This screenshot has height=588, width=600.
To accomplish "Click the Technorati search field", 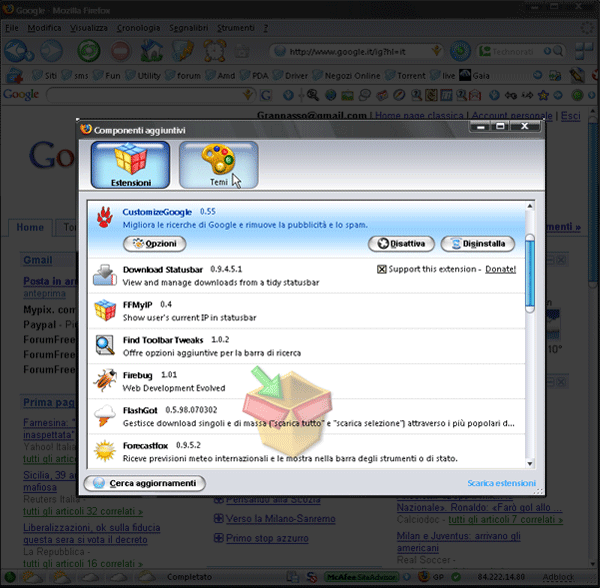I will (513, 51).
